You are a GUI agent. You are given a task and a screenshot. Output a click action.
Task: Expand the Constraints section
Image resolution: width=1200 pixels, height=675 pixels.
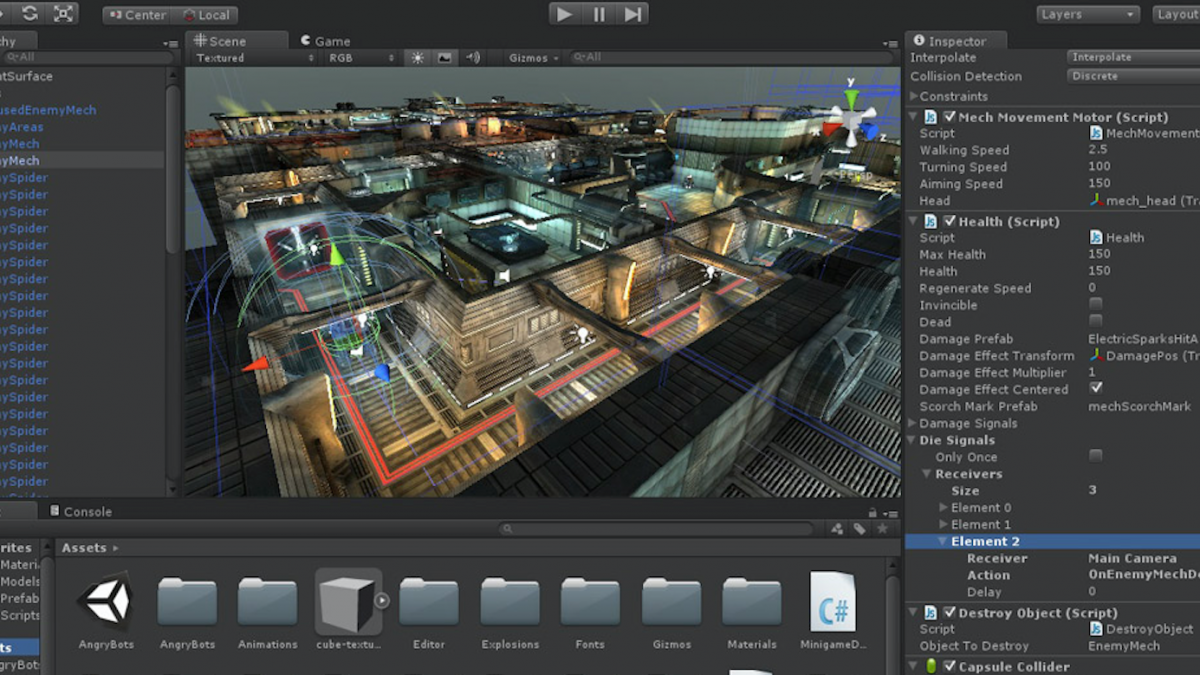(914, 97)
